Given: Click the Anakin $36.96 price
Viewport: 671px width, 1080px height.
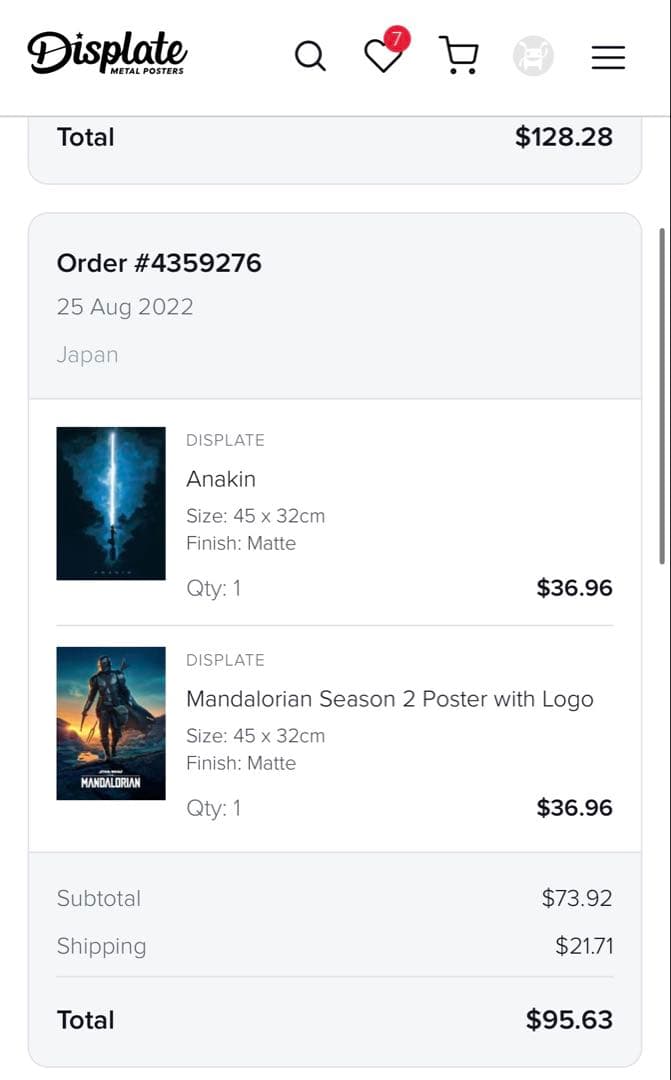Looking at the screenshot, I should [x=574, y=588].
